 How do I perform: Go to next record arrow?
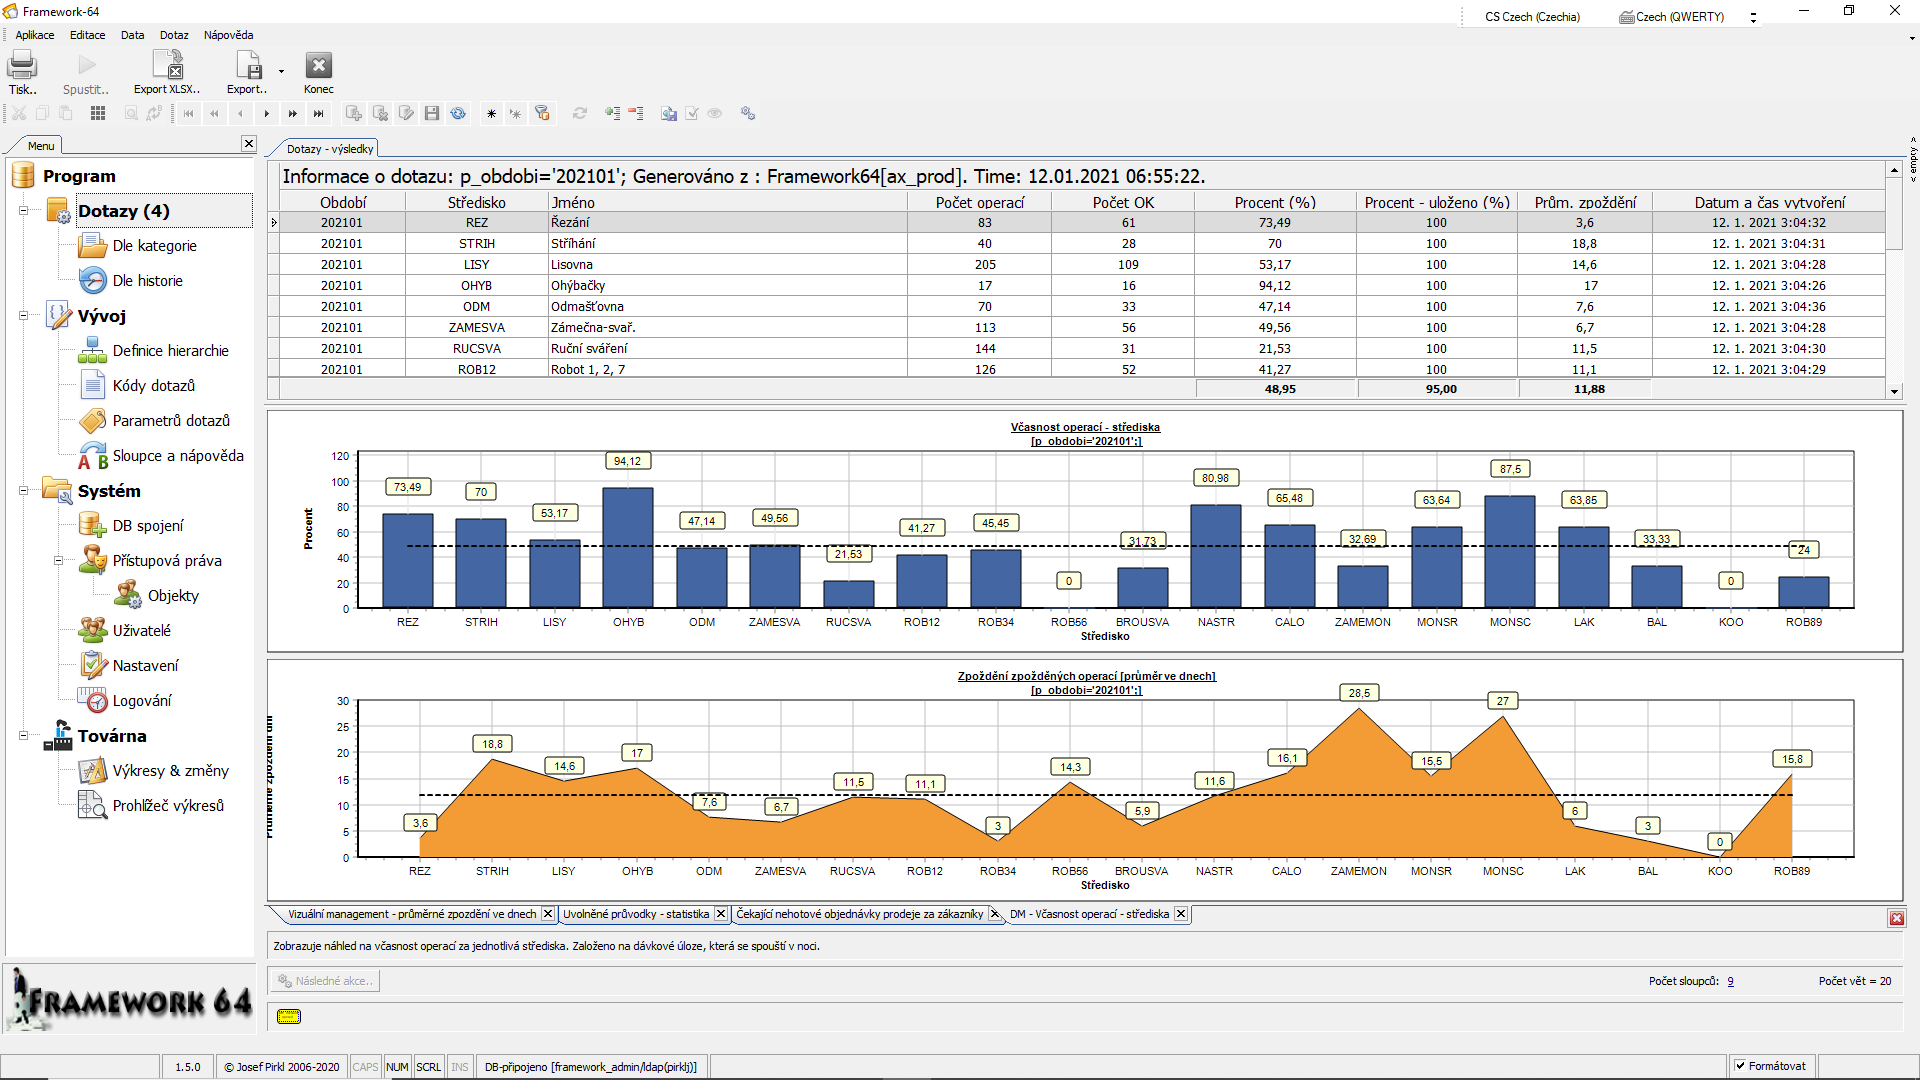tap(267, 114)
